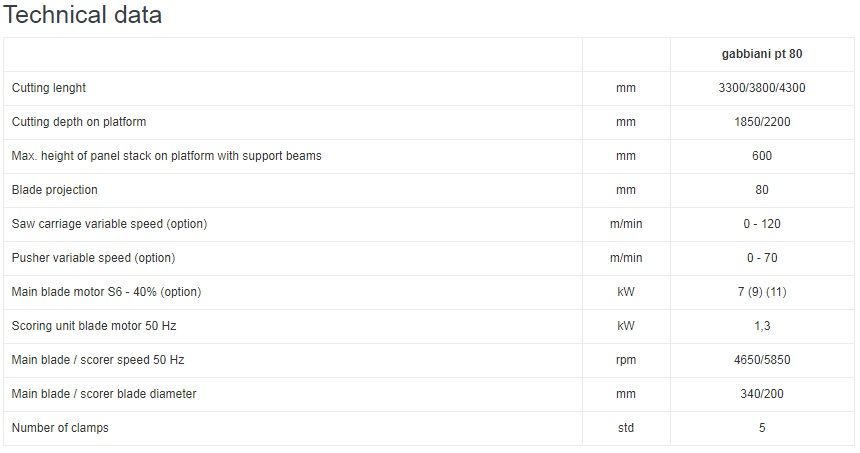Select the 340/200 diameter value
The height and width of the screenshot is (453, 860).
762,394
